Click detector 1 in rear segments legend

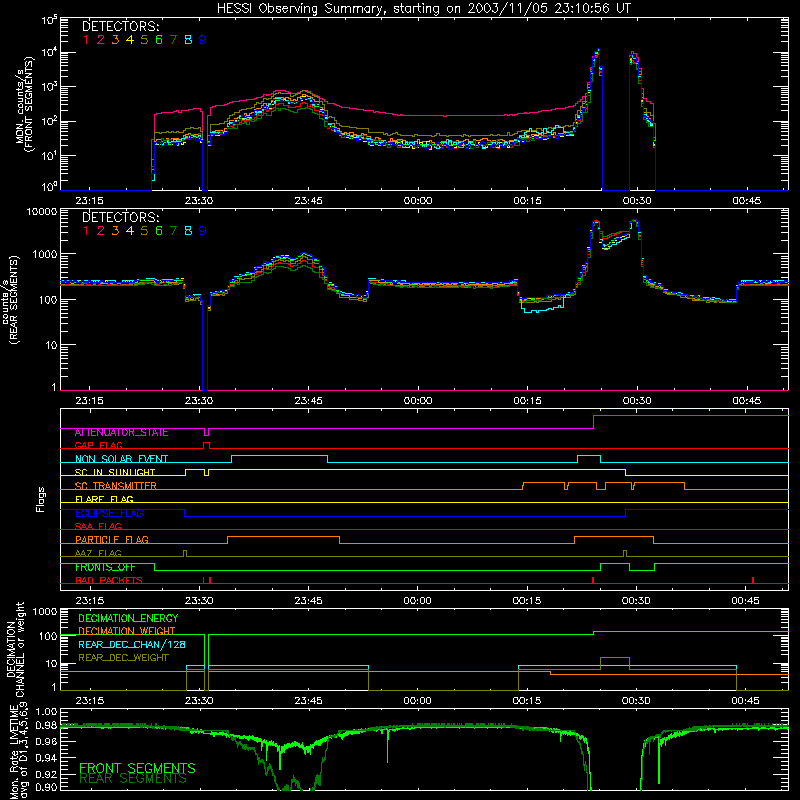pos(86,231)
